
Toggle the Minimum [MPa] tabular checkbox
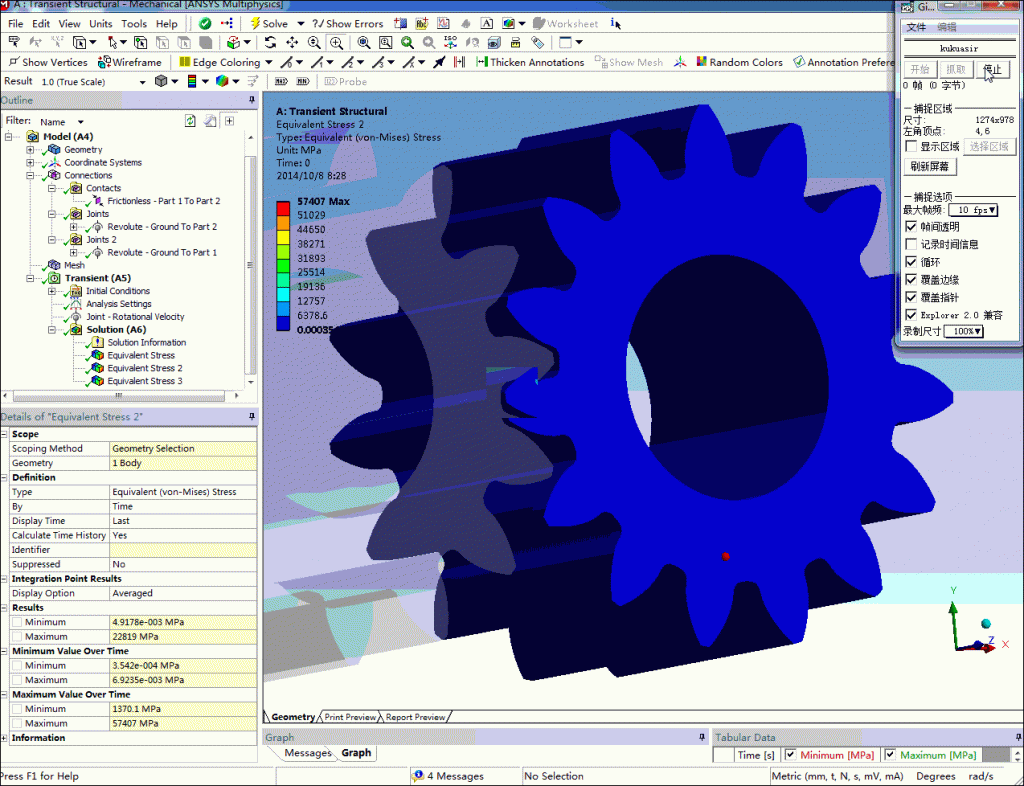coord(790,755)
